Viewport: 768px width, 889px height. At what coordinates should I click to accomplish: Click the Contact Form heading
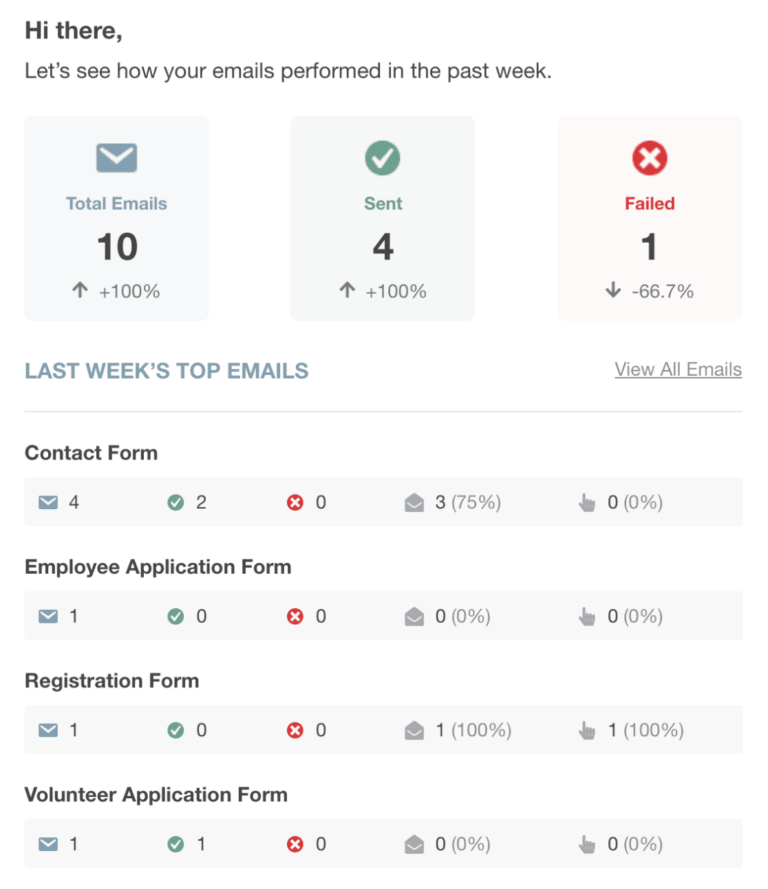(x=91, y=453)
